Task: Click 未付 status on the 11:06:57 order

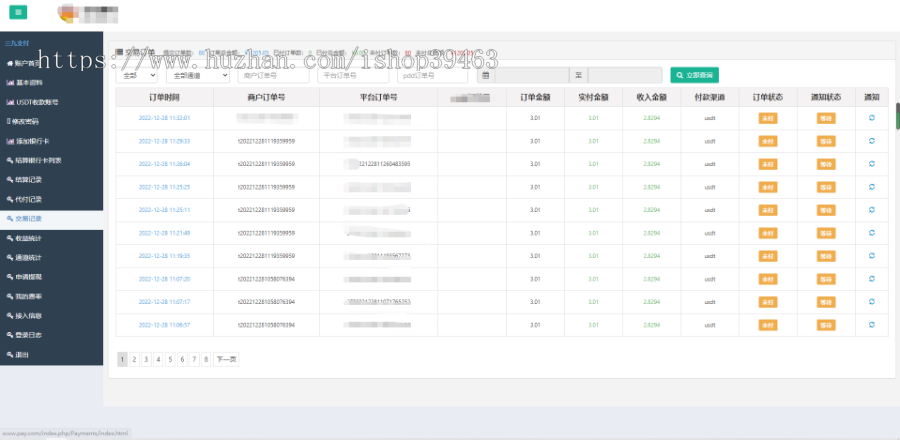Action: pyautogui.click(x=768, y=325)
